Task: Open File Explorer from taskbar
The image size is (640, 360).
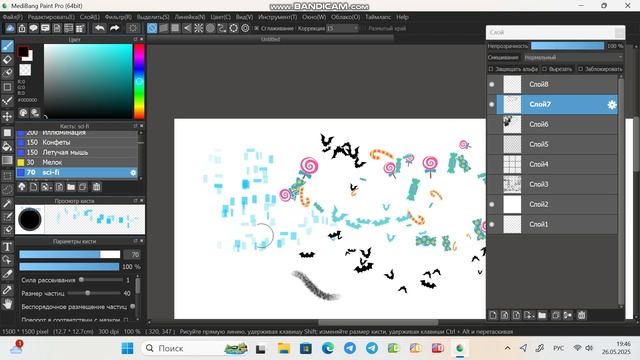Action: (284, 348)
